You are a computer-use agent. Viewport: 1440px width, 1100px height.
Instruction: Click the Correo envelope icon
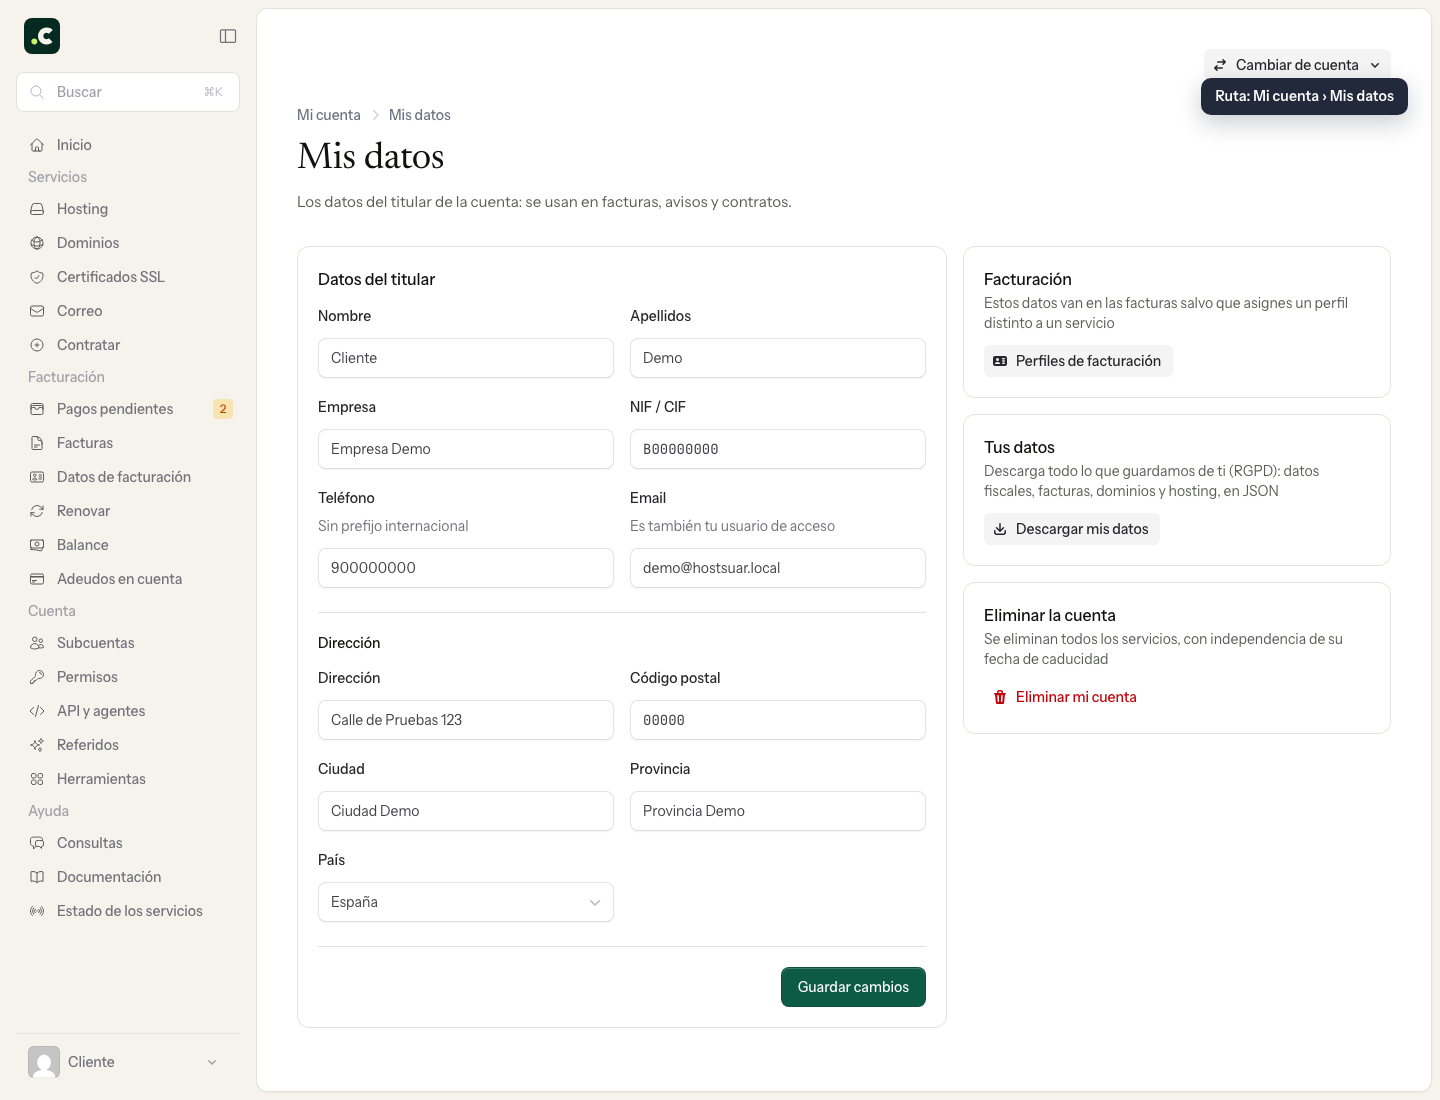(37, 311)
